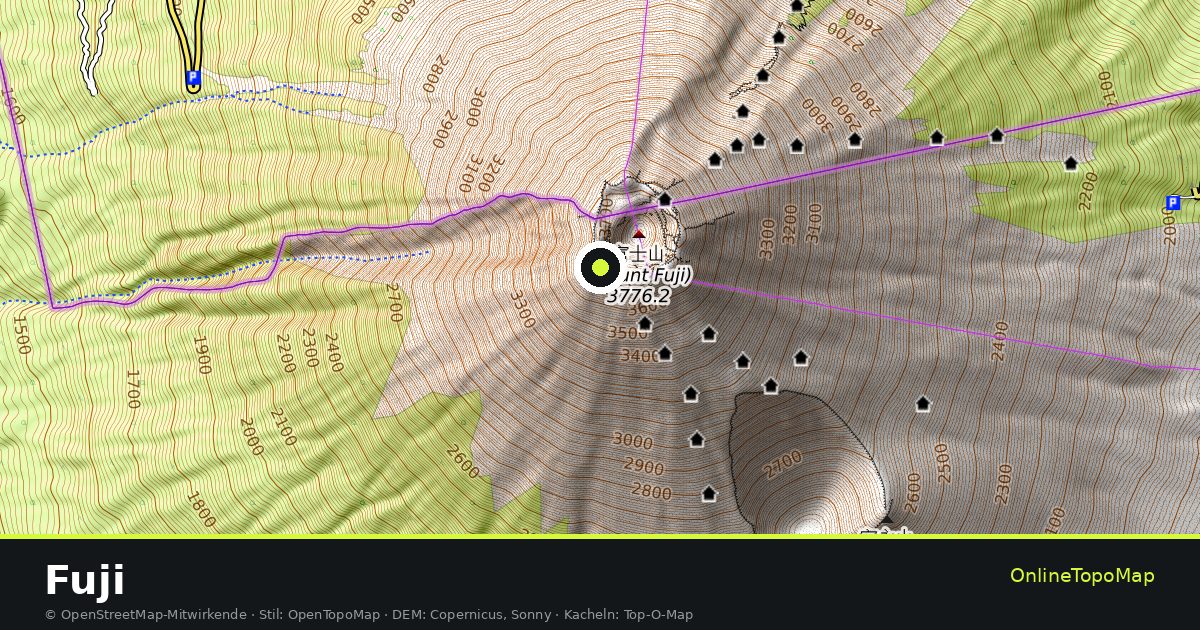
Task: Click the 2200 contour label in the northeast
Action: tap(1089, 191)
